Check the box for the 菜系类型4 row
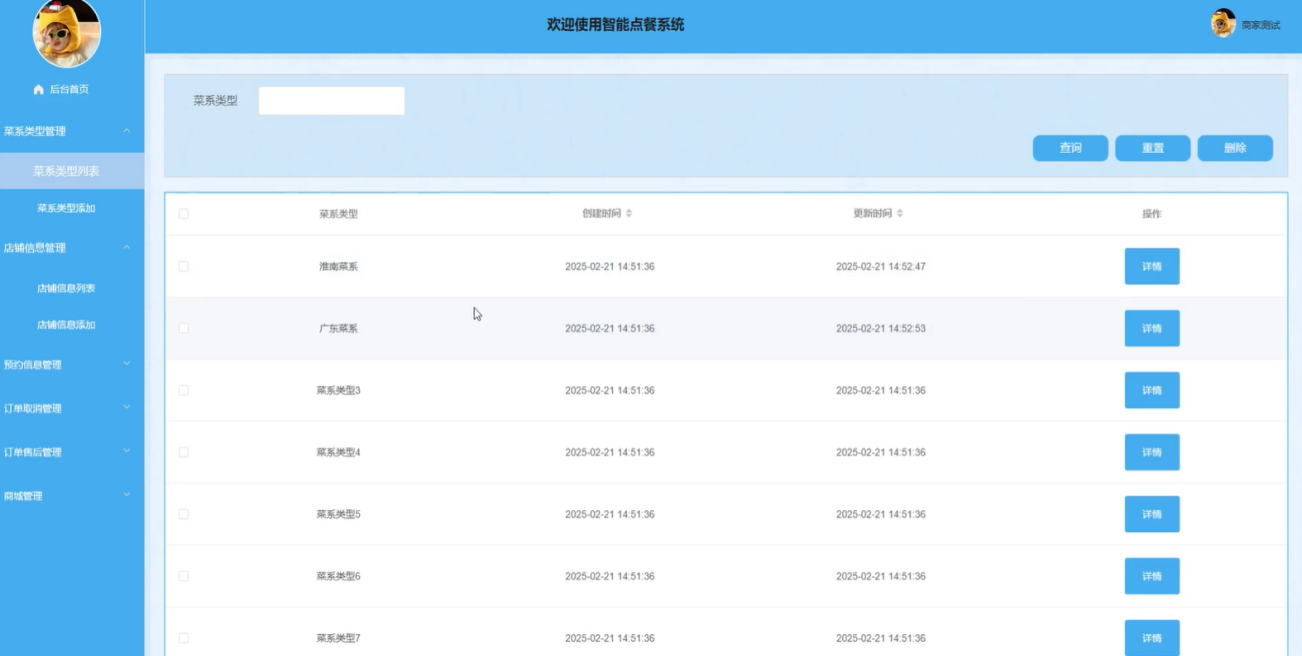 183,452
